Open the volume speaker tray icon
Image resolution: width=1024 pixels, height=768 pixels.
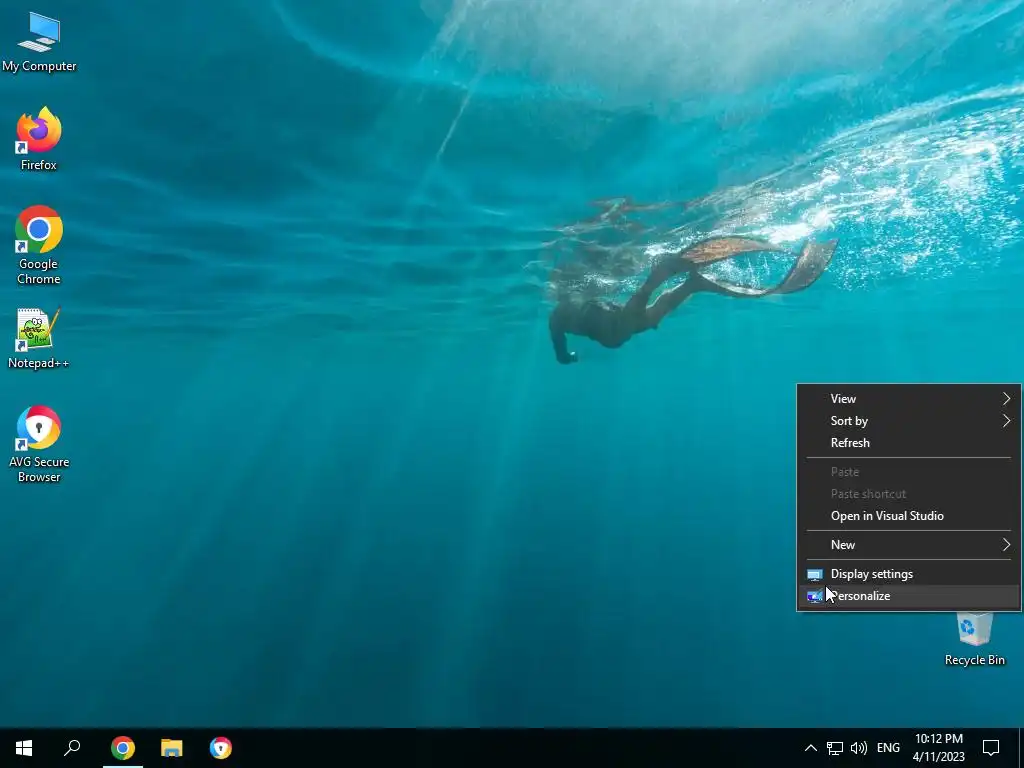(x=859, y=748)
